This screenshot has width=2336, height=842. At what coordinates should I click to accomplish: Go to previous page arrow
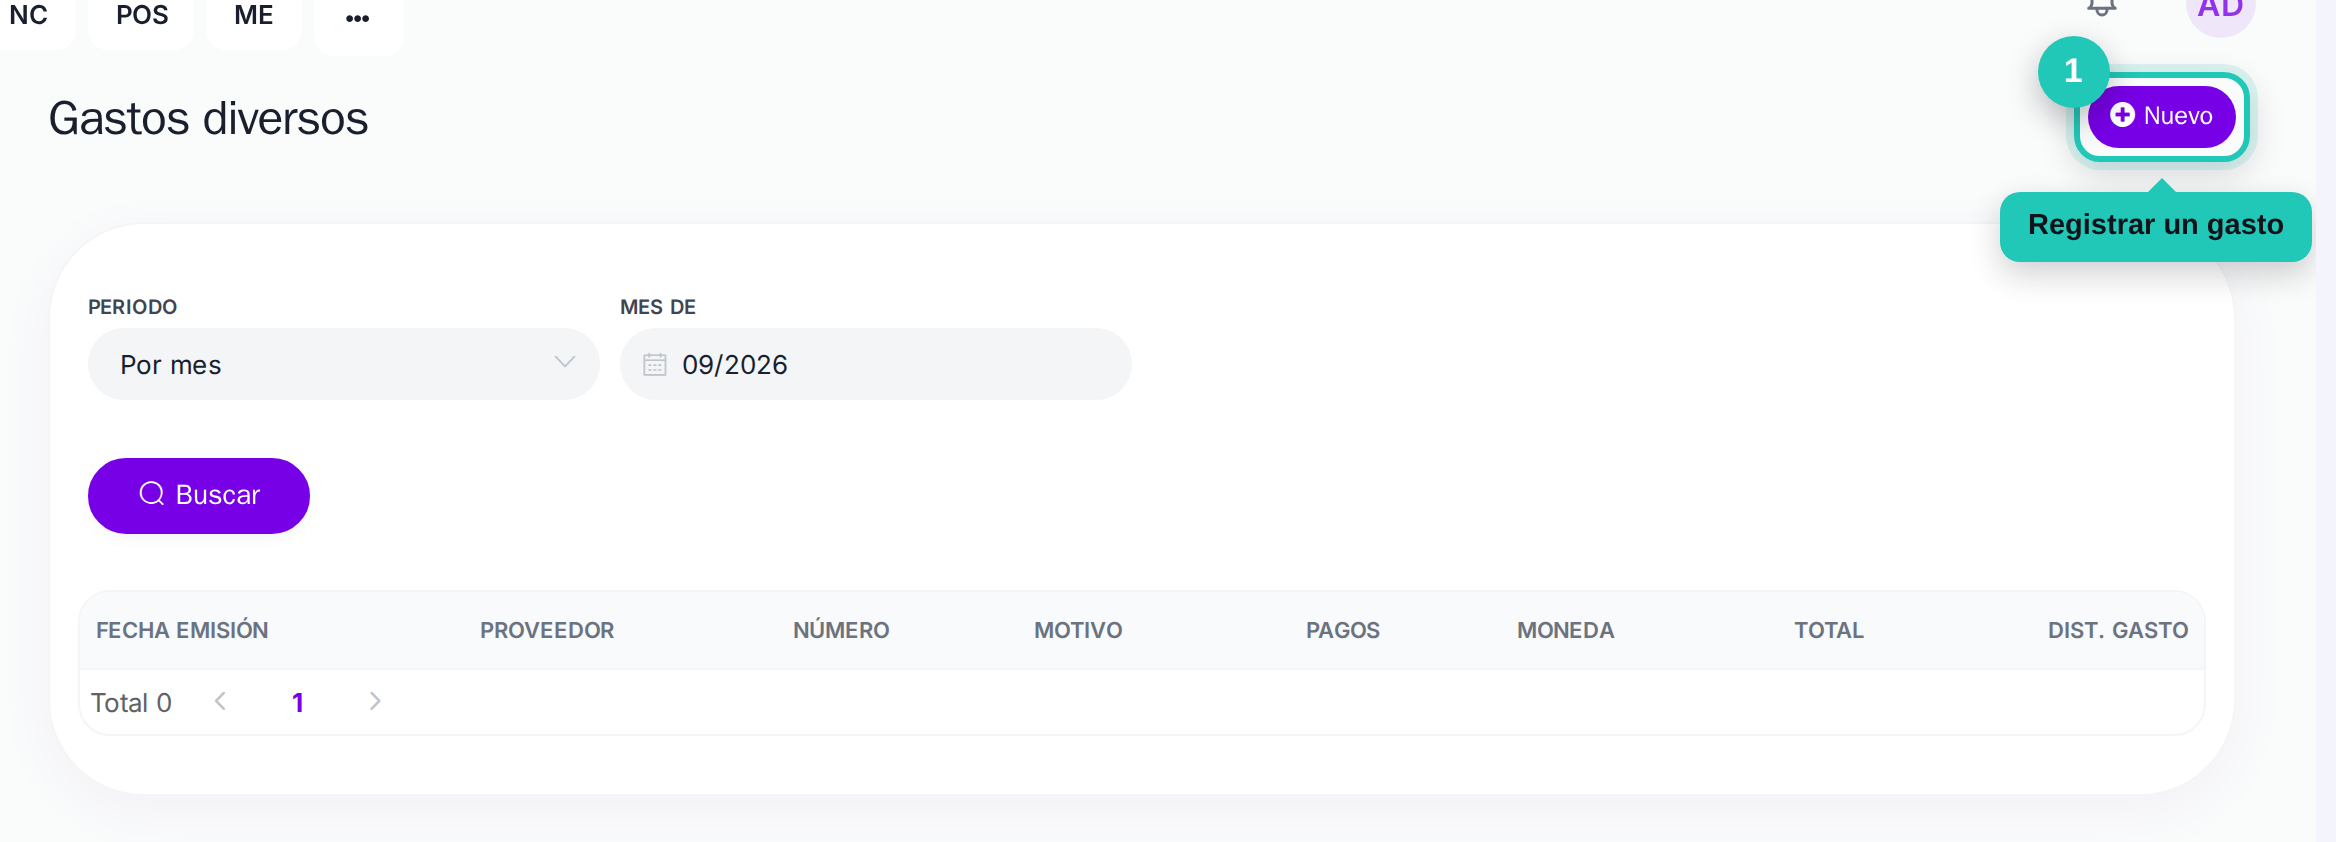click(x=221, y=702)
